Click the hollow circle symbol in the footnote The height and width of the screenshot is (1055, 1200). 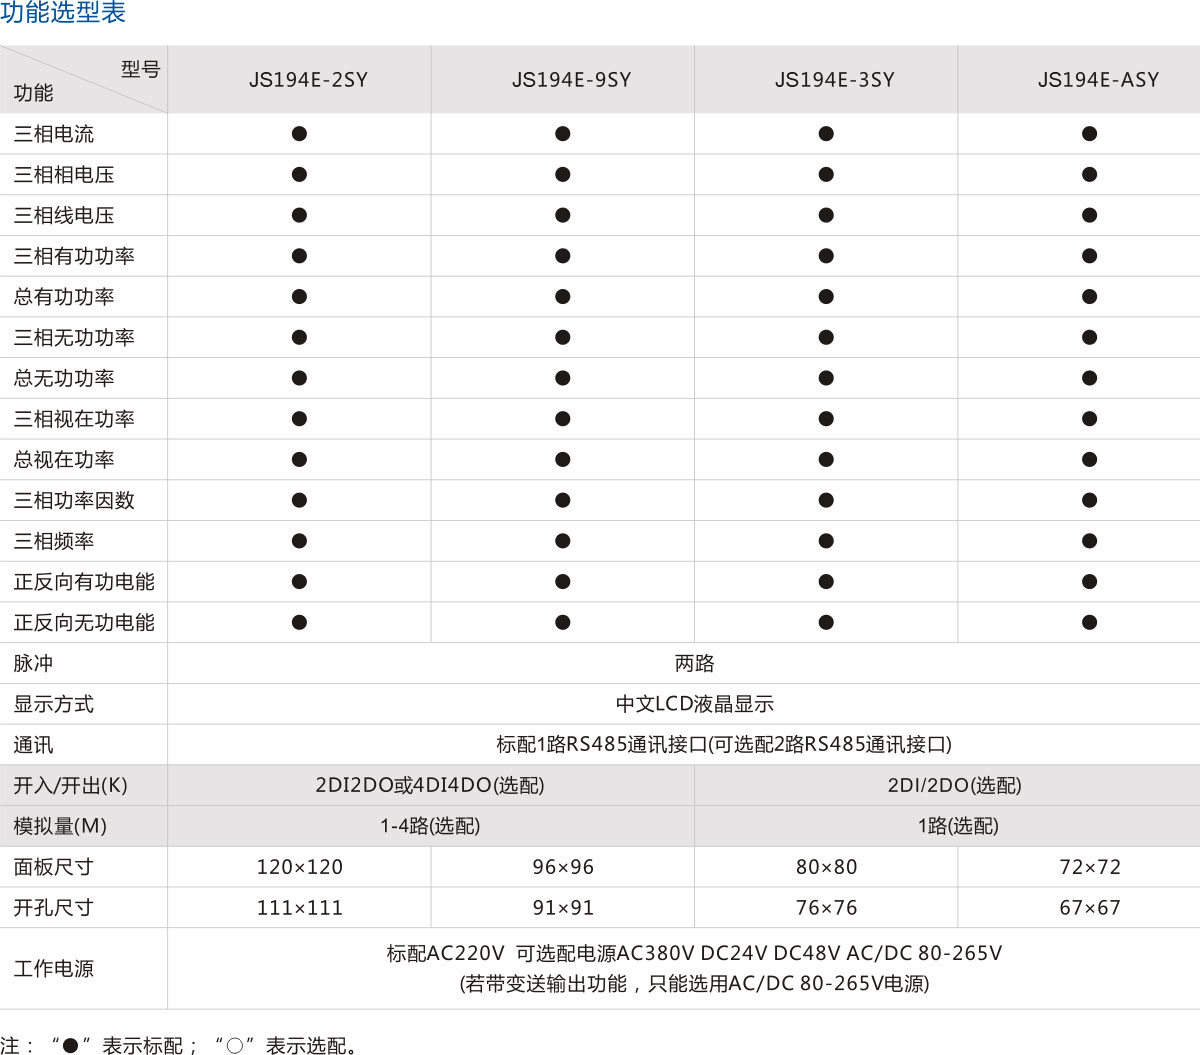tap(234, 1046)
